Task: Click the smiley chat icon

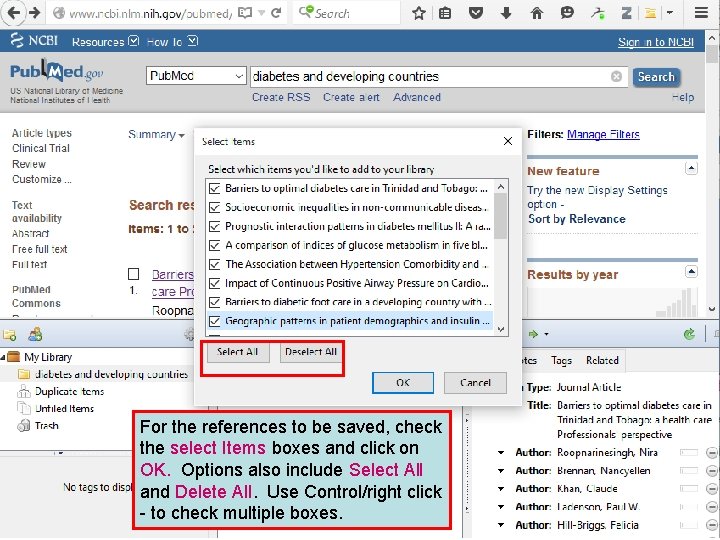Action: tap(567, 13)
